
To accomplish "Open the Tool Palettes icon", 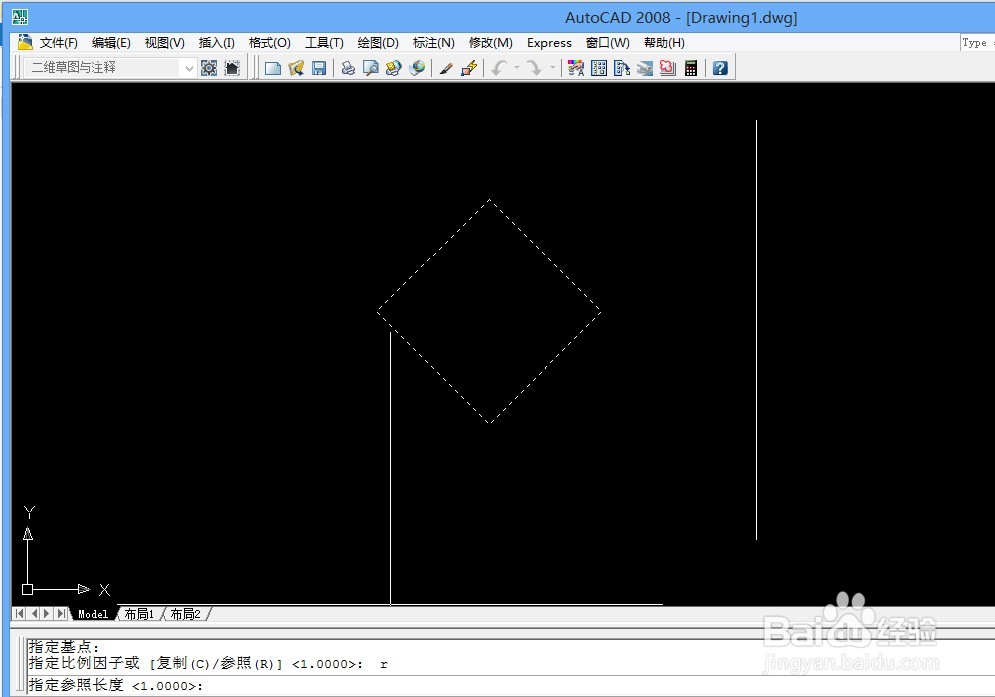I will click(622, 68).
